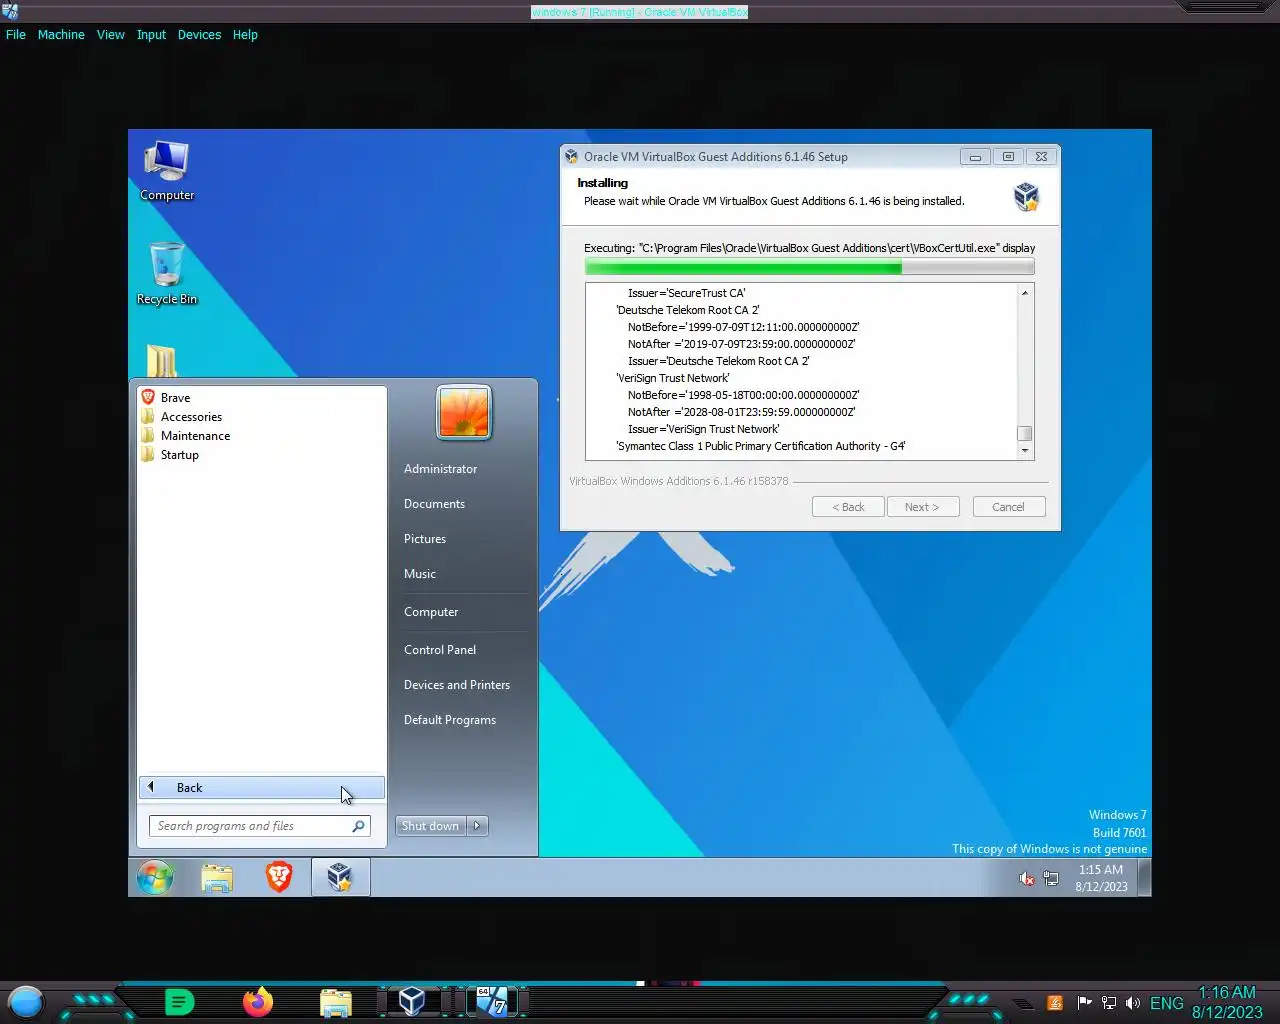Open host volume speaker icon
1280x1024 pixels.
click(1133, 1003)
